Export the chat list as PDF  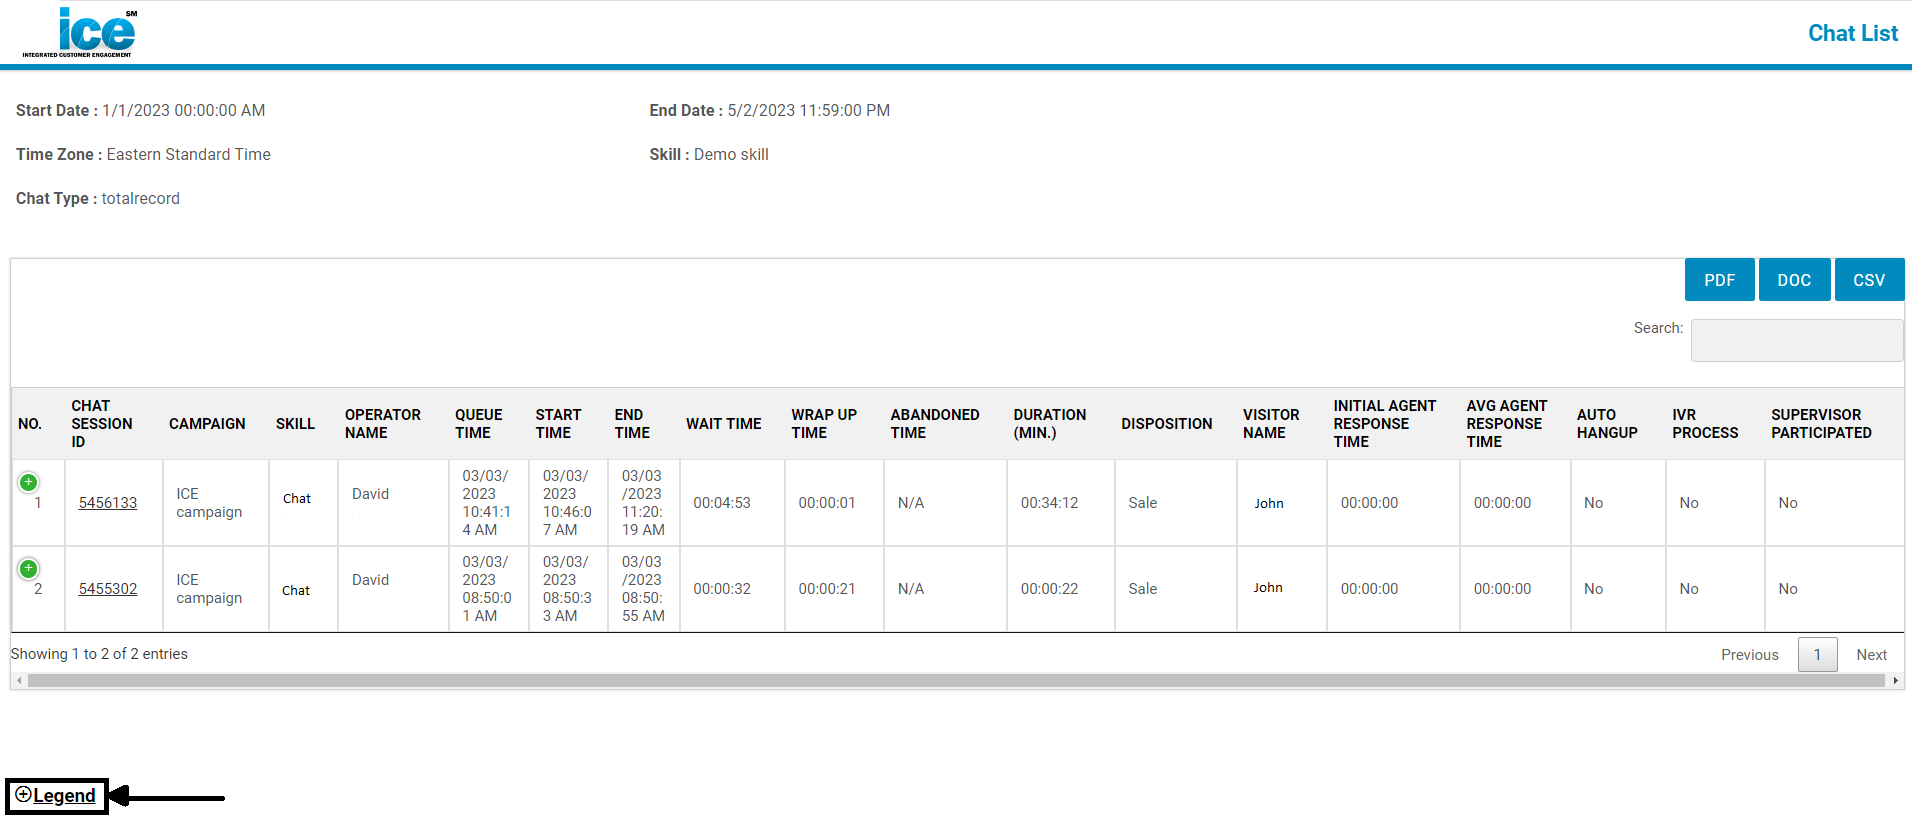tap(1719, 280)
